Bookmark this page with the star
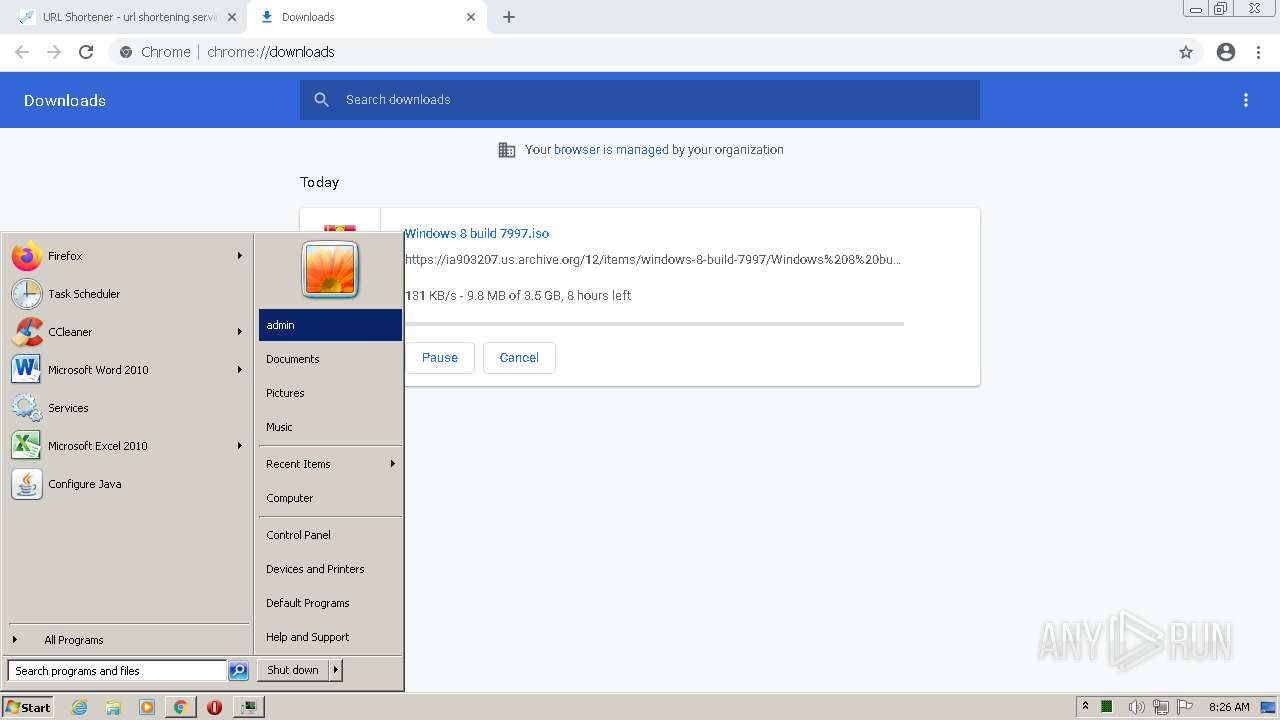Image resolution: width=1280 pixels, height=720 pixels. (1186, 52)
